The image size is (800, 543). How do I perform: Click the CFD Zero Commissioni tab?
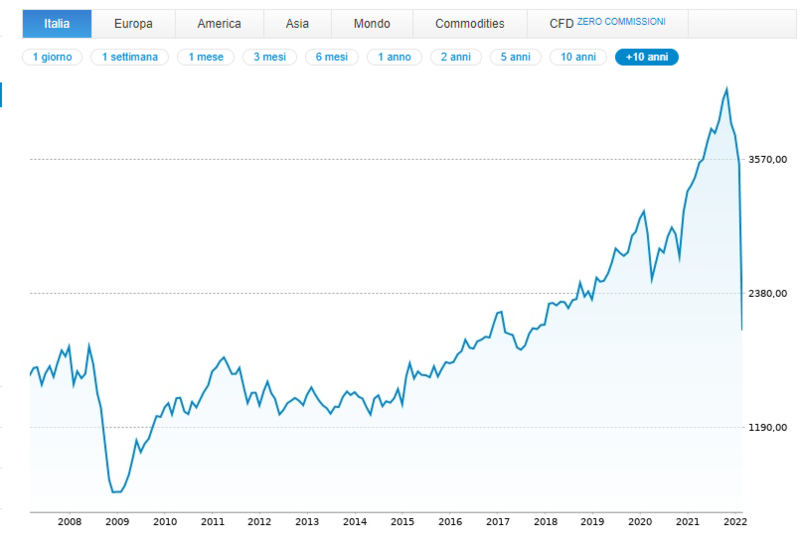pos(607,23)
